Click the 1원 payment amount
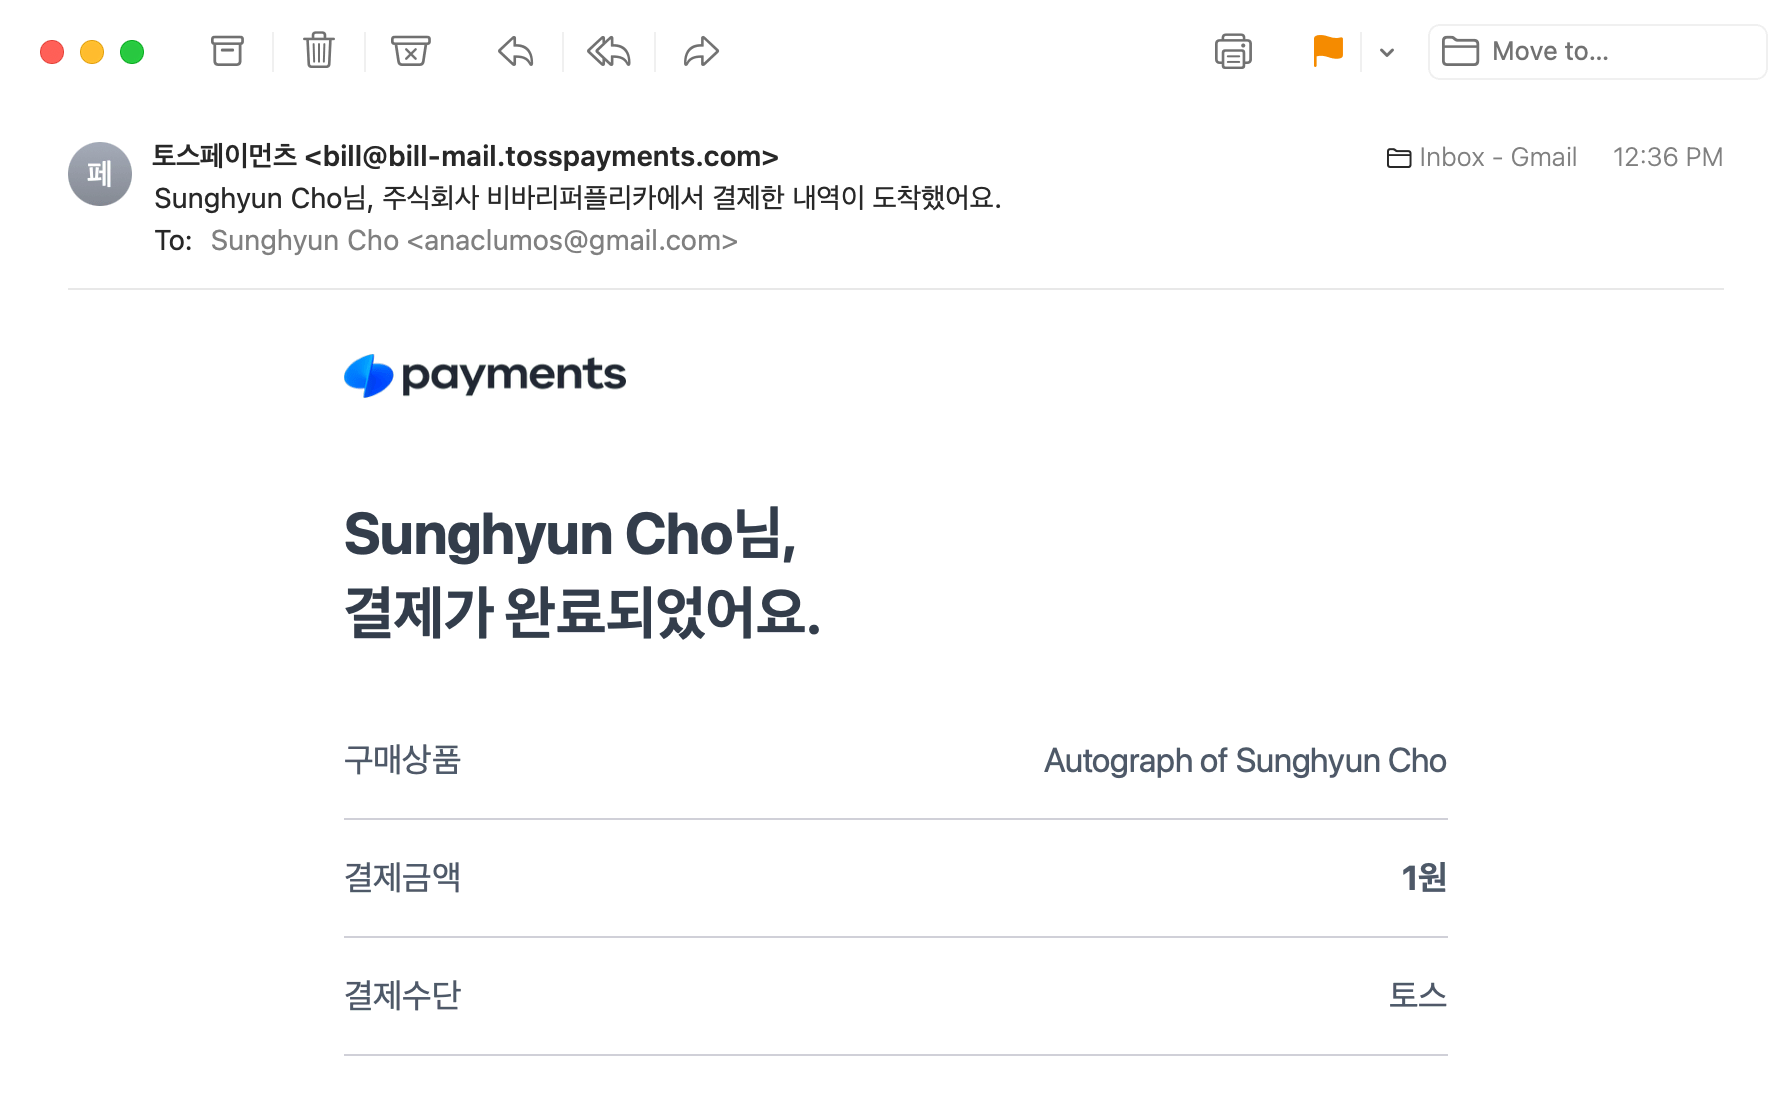The width and height of the screenshot is (1792, 1094). tap(1424, 878)
